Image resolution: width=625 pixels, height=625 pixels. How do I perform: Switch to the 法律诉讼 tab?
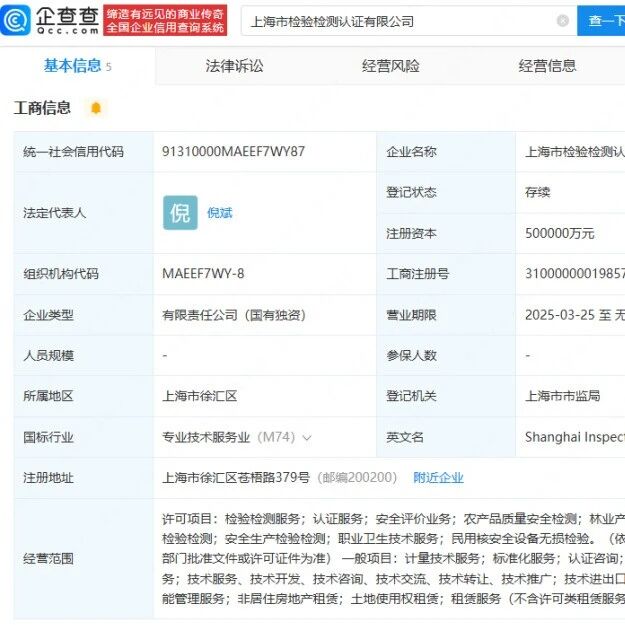234,66
